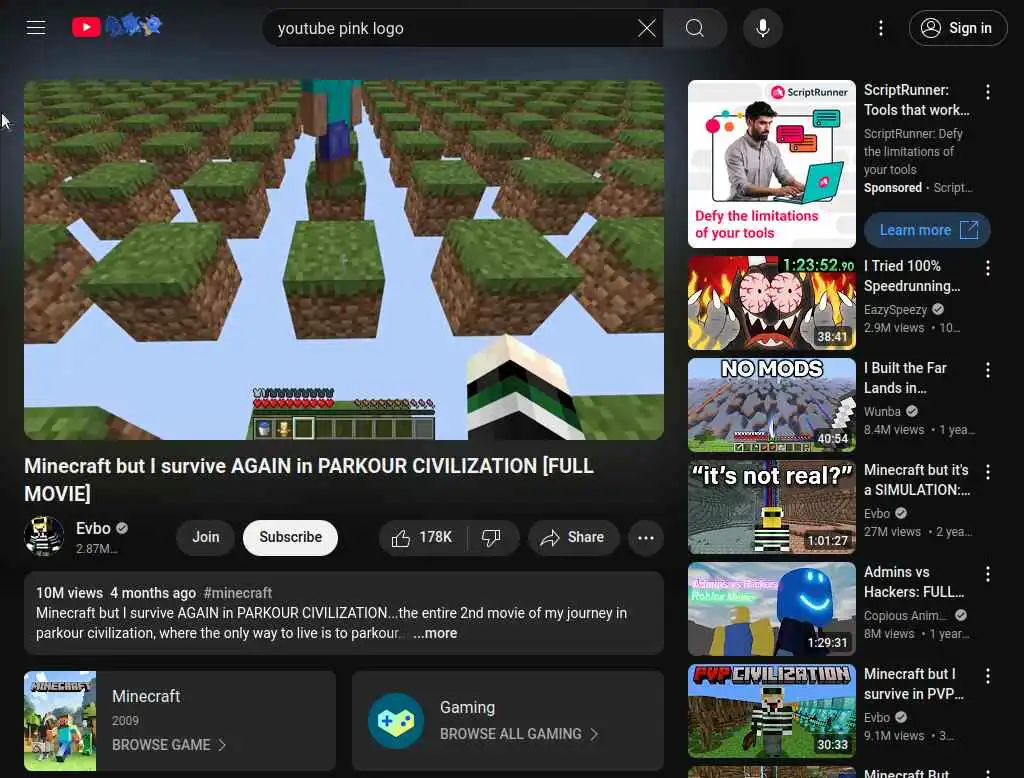
Task: Click the Gaming category title
Action: point(468,707)
